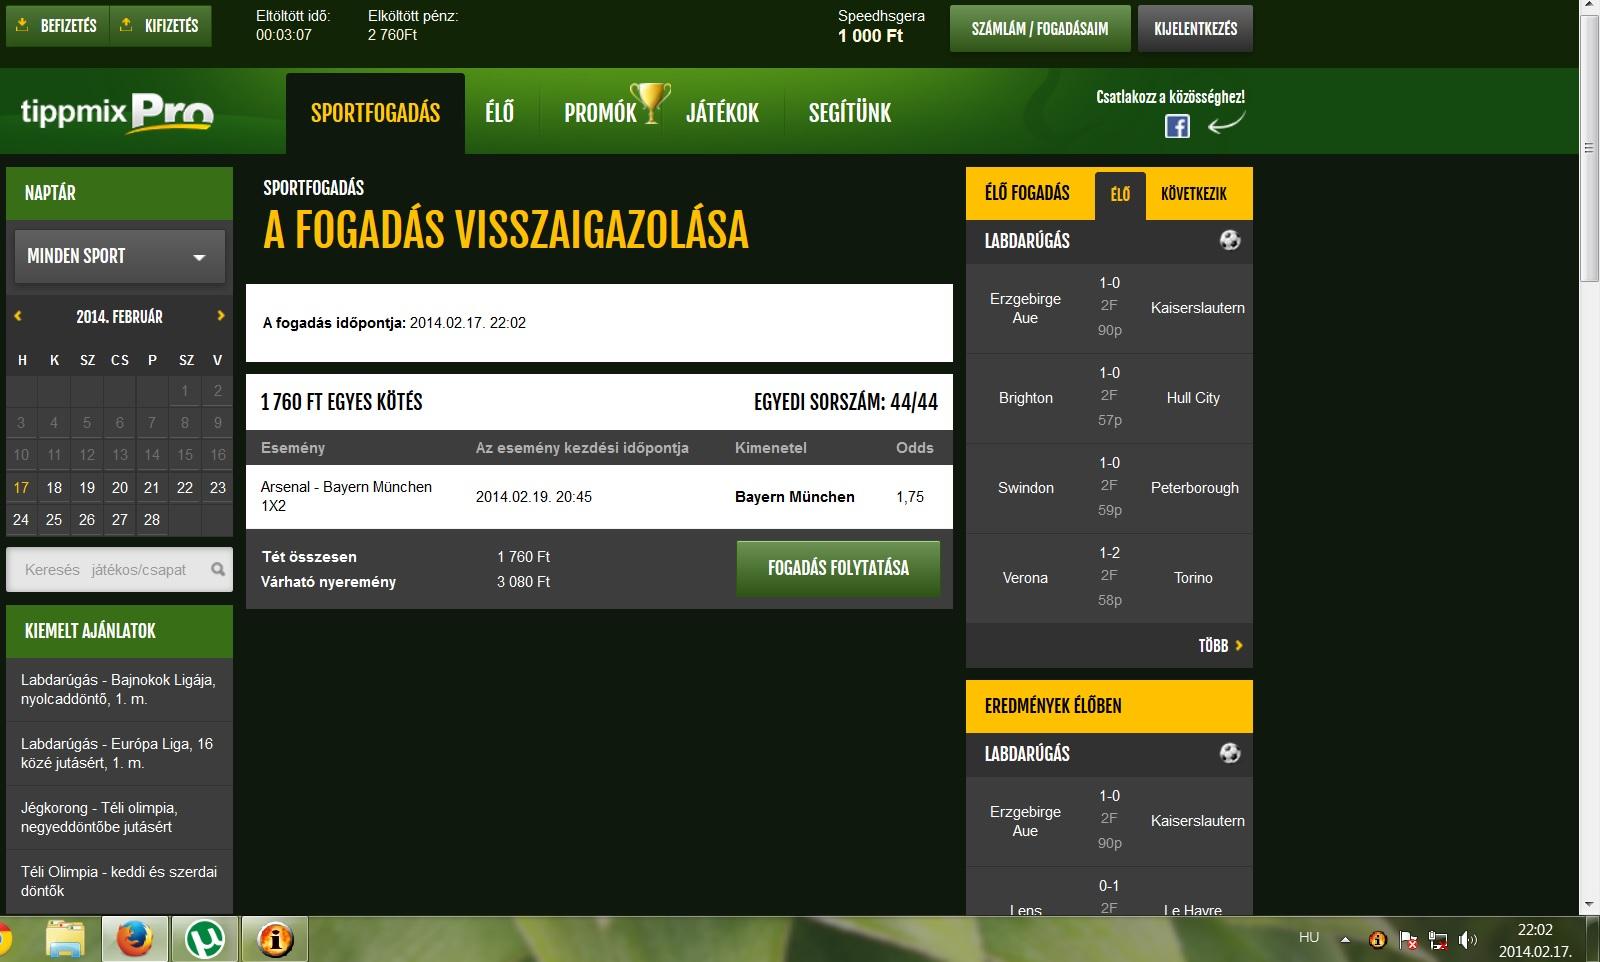This screenshot has height=962, width=1600.
Task: Go to previous month in calendar
Action: click(x=18, y=316)
